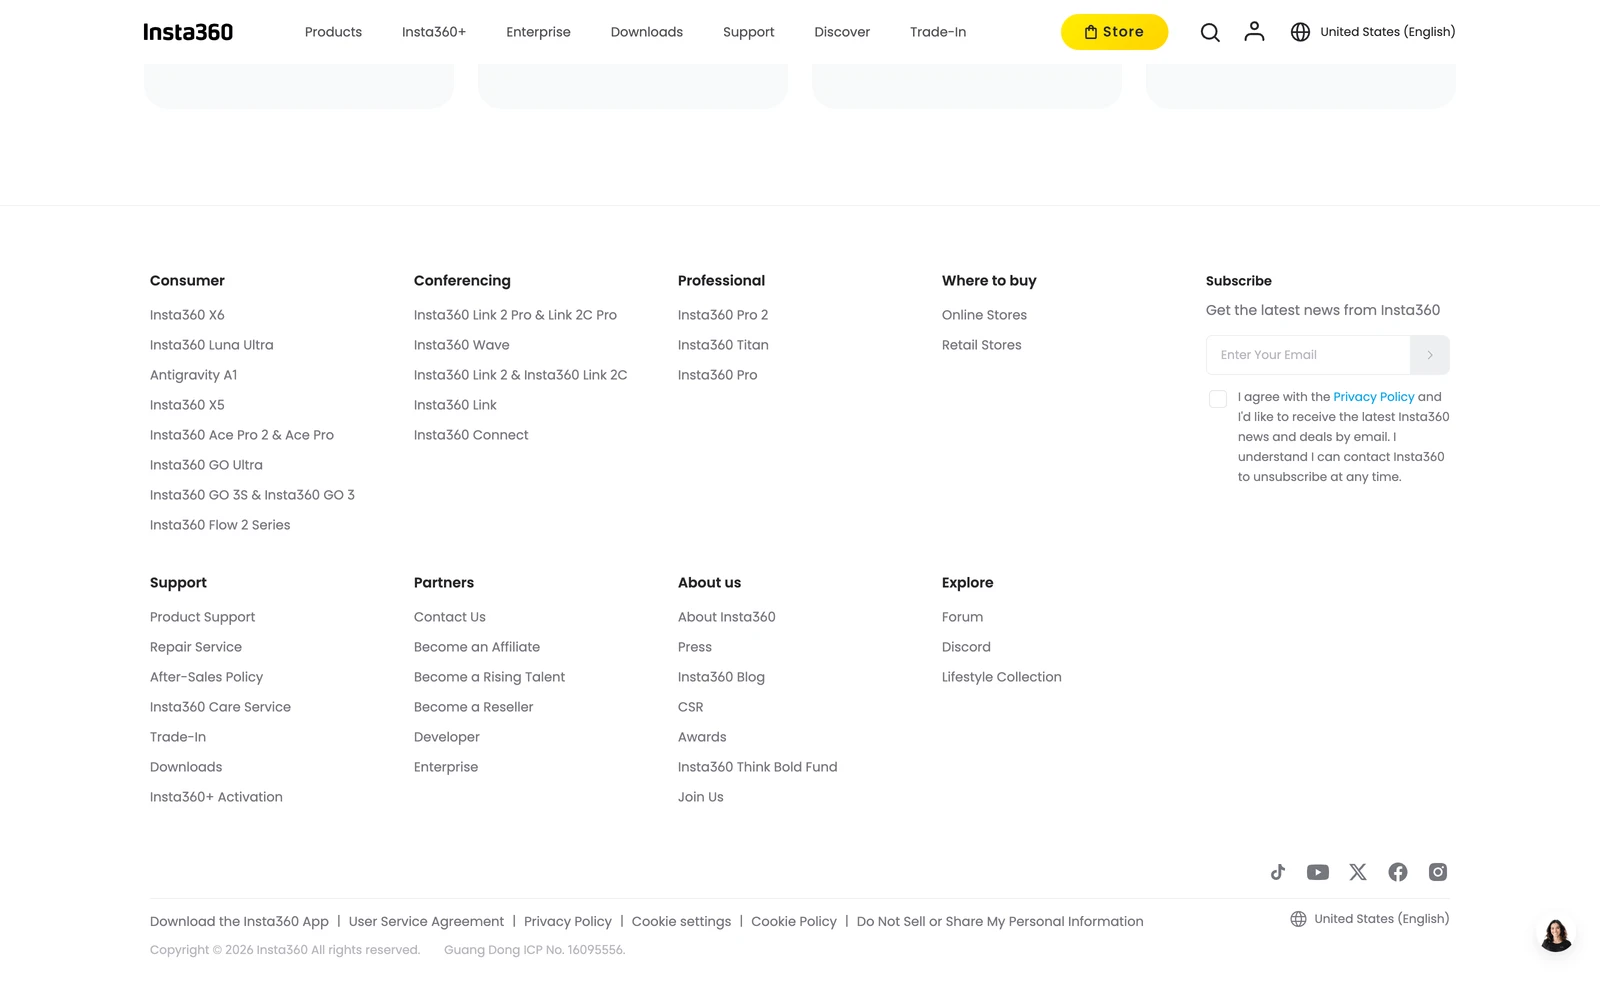Open Product Support link
Viewport: 1600px width, 1000px height.
tap(202, 617)
